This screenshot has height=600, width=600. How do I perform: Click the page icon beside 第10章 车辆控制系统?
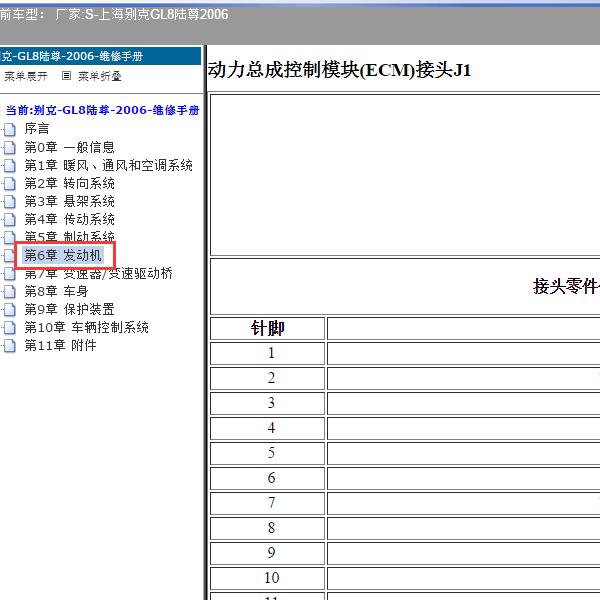(10, 327)
